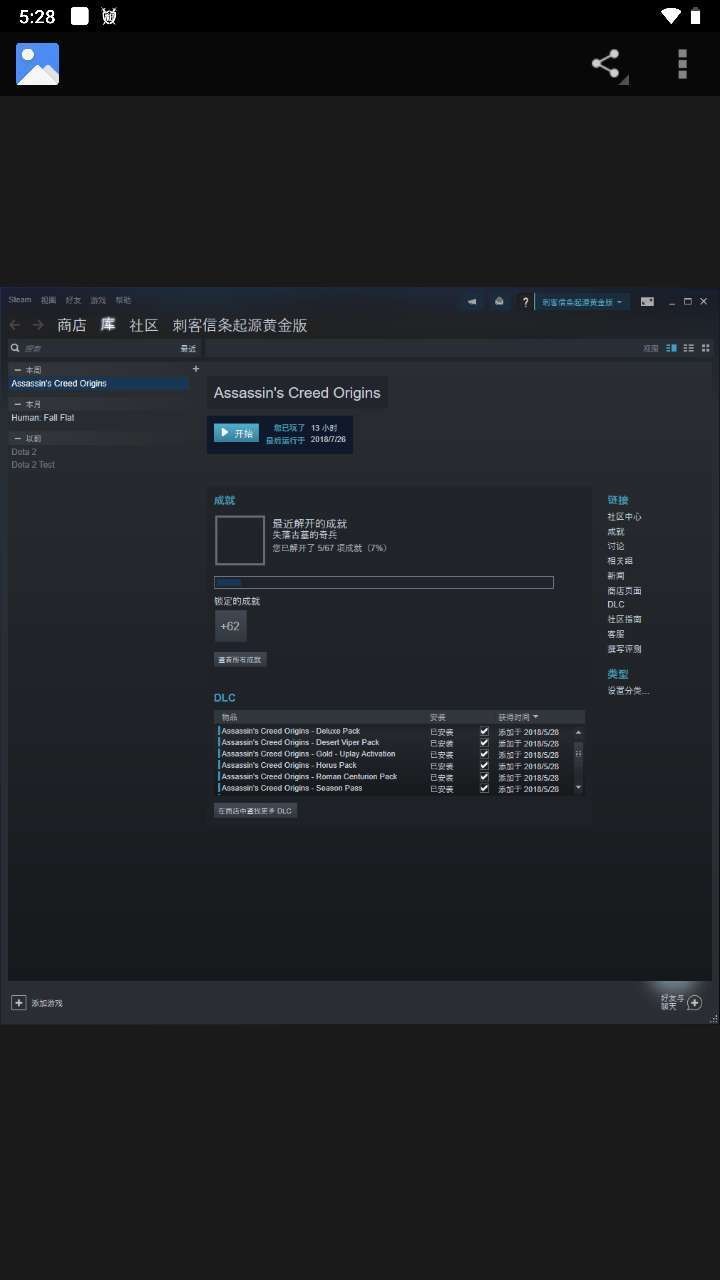The height and width of the screenshot is (1280, 720).
Task: Open the 撰写评测 link
Action: click(624, 649)
